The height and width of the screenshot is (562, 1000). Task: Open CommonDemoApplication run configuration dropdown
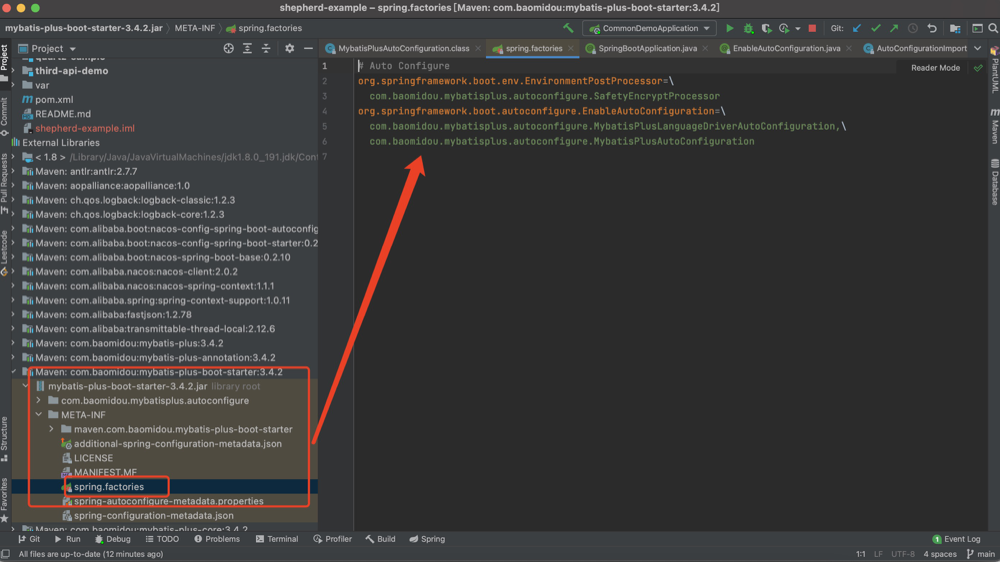point(649,28)
